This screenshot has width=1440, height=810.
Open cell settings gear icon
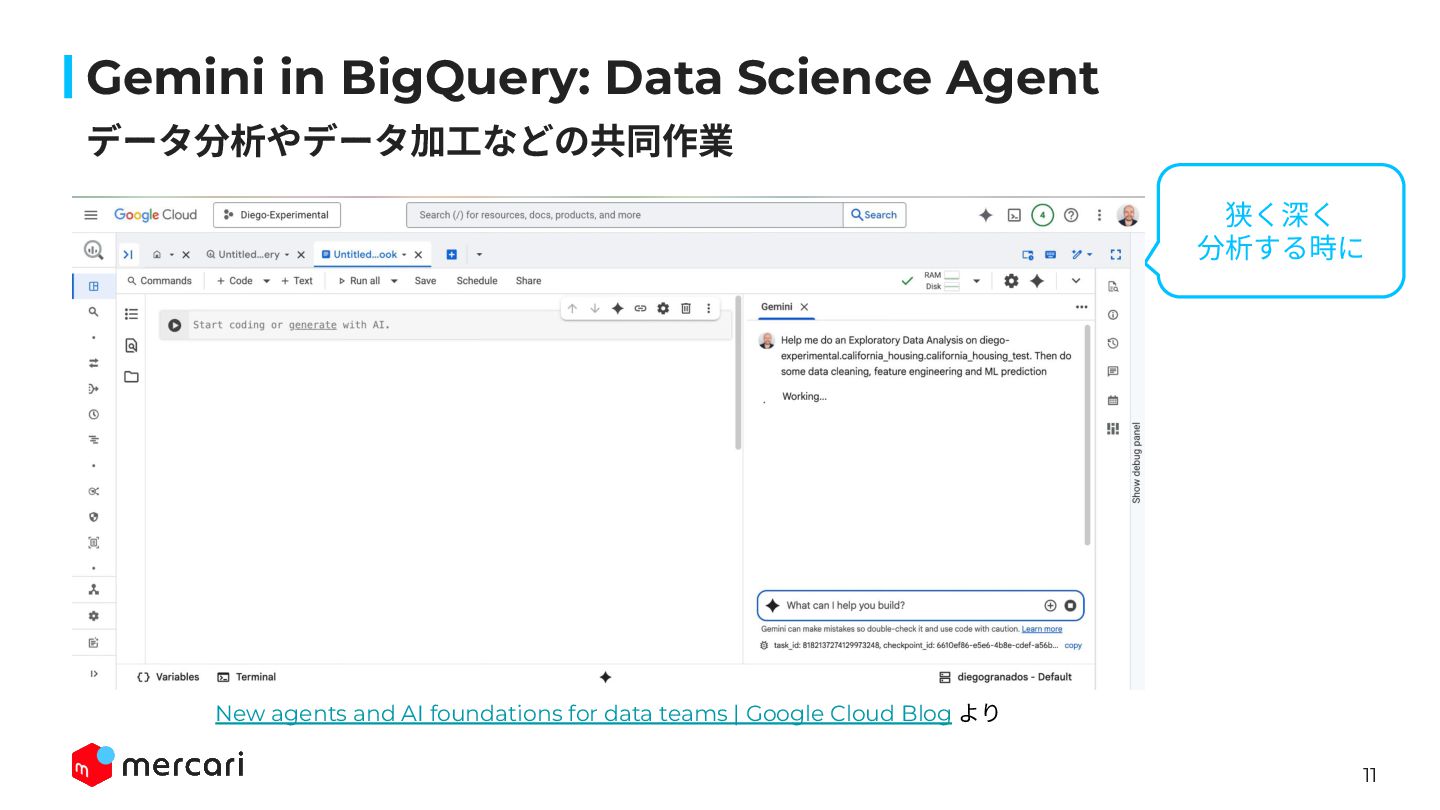(x=663, y=308)
